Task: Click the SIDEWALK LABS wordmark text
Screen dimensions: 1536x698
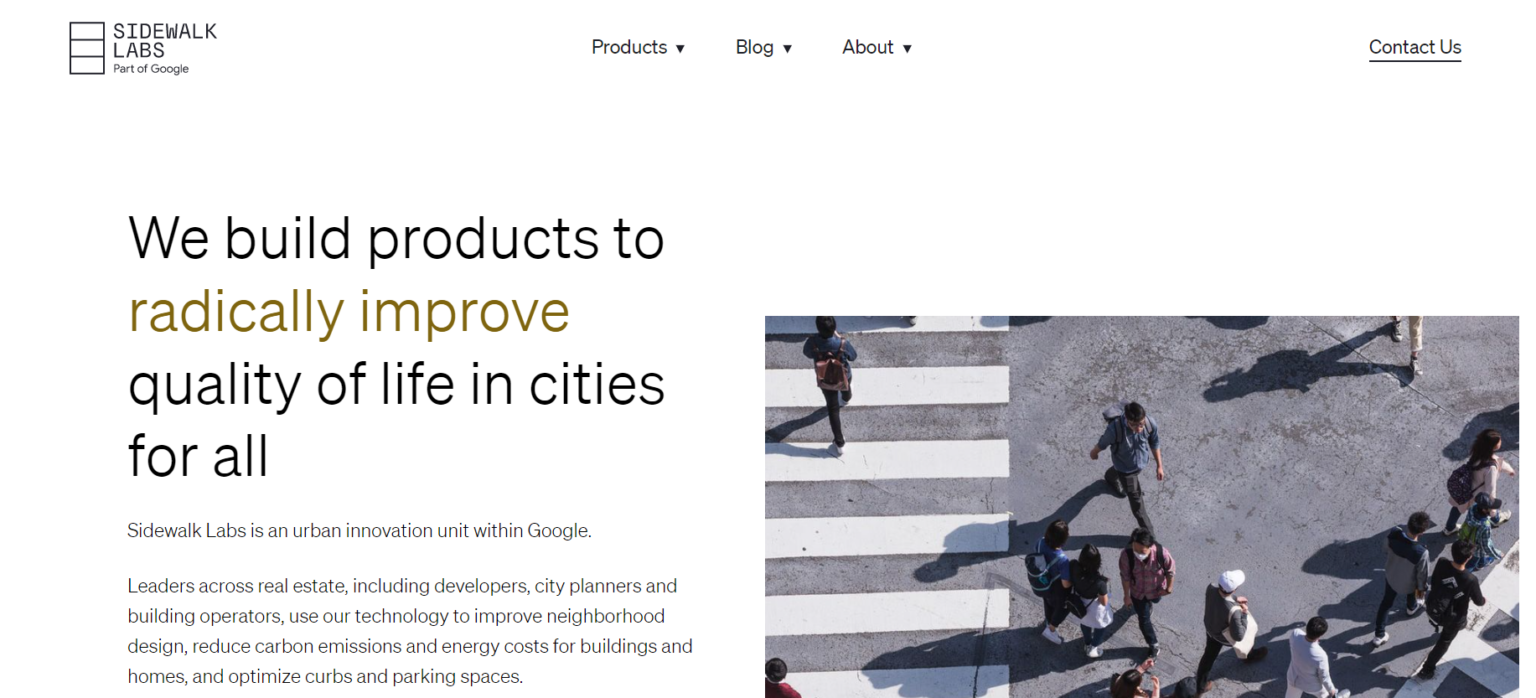Action: pos(164,40)
